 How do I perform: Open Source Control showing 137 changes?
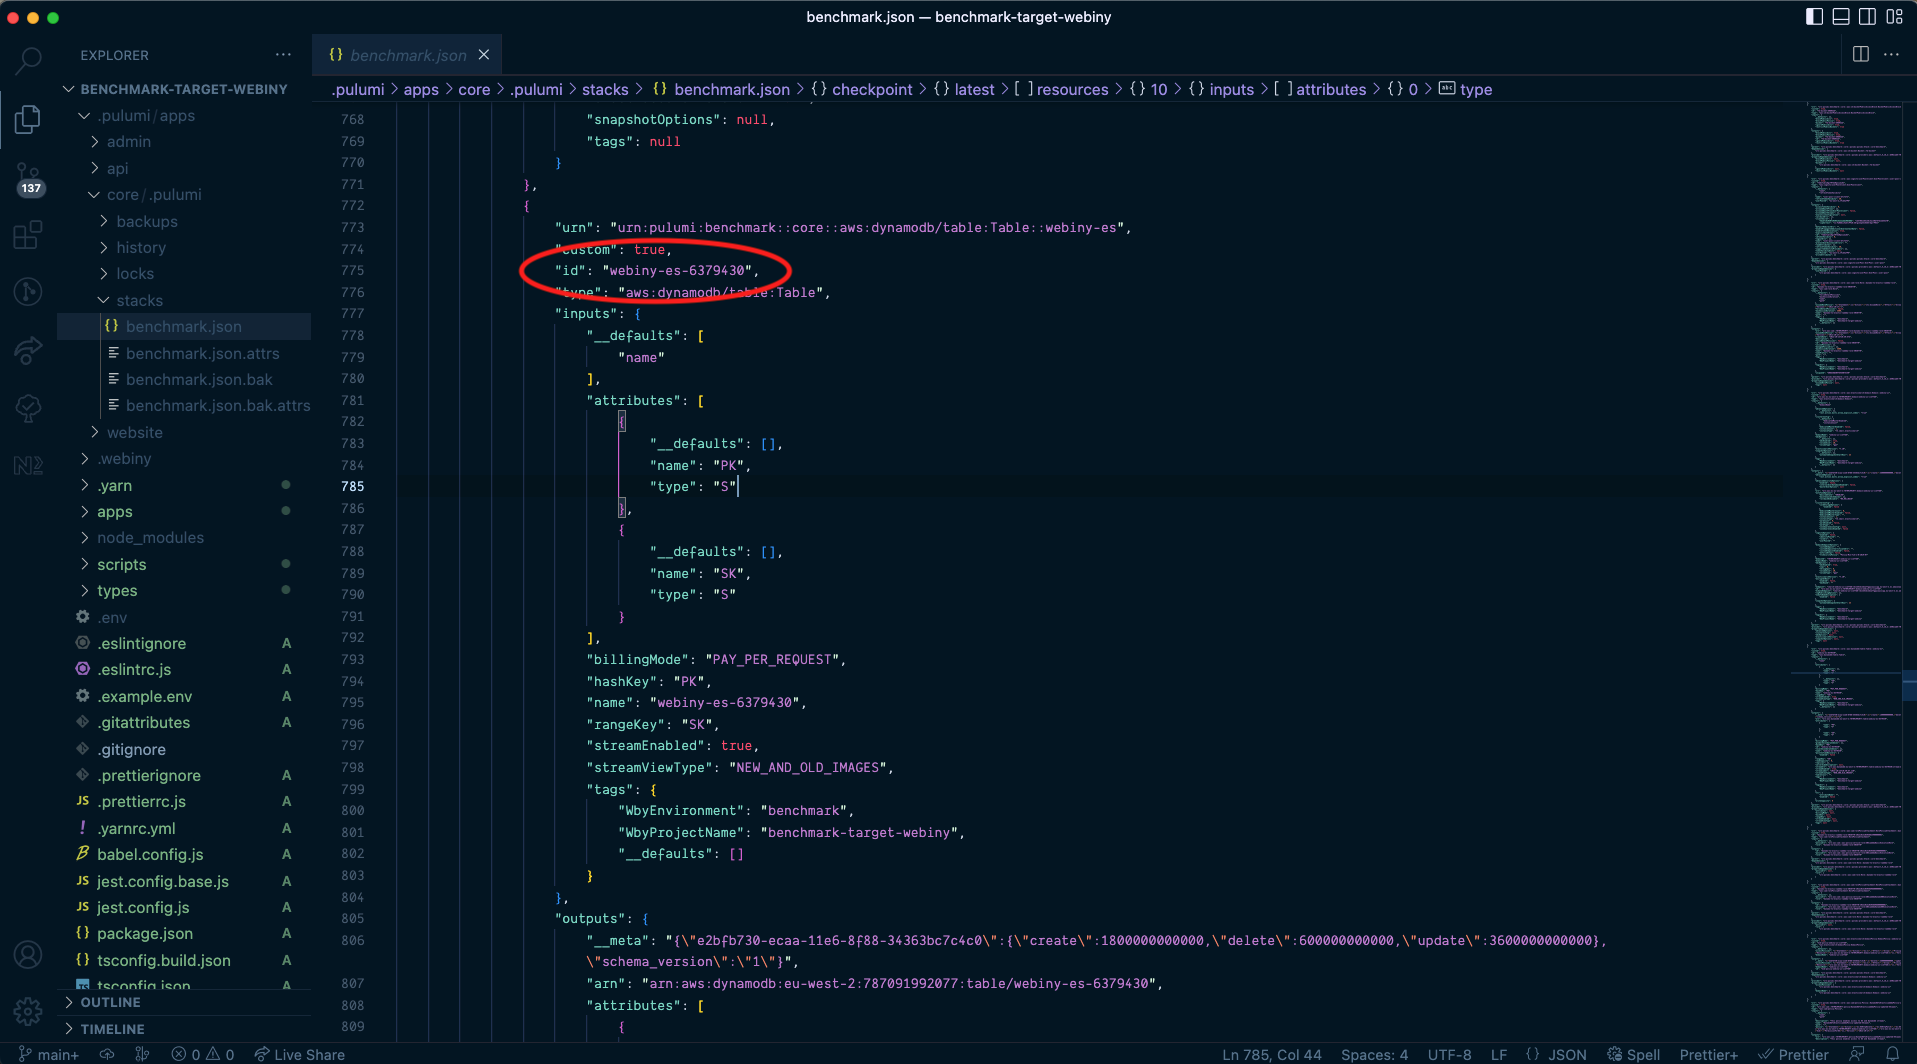click(27, 177)
